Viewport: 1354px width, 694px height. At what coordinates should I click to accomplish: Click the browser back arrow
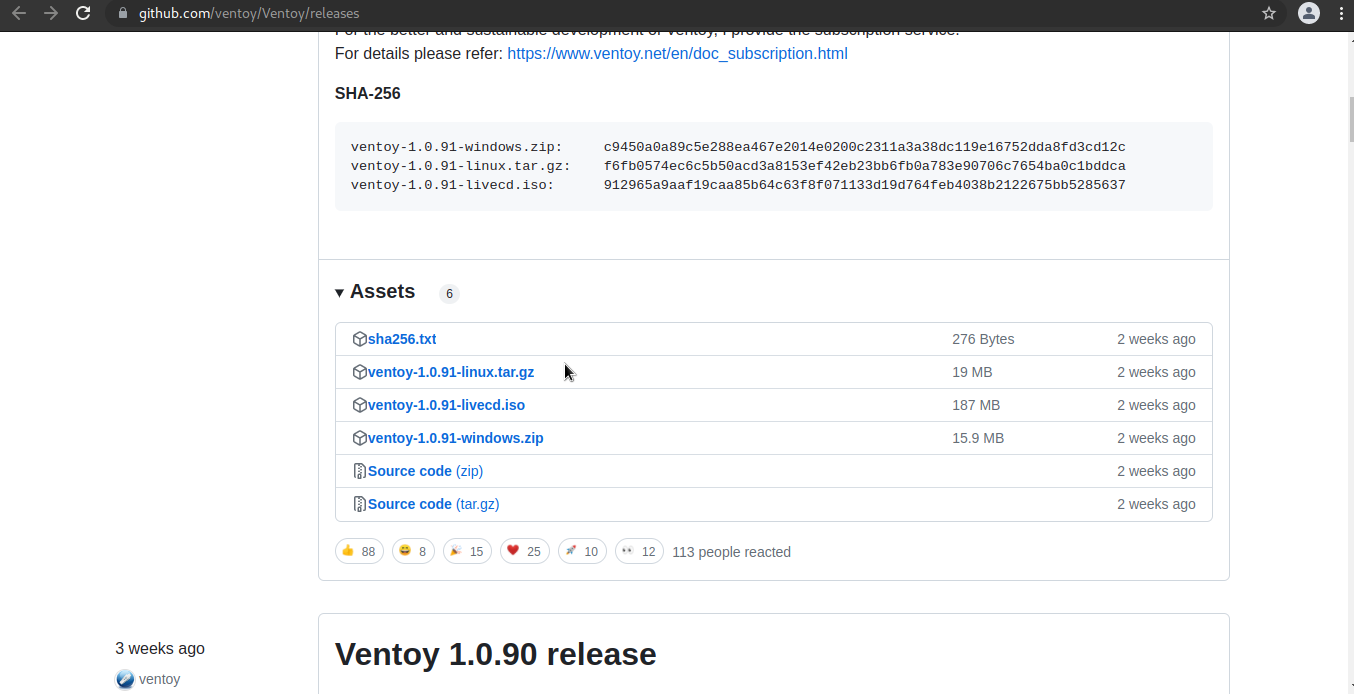(19, 13)
